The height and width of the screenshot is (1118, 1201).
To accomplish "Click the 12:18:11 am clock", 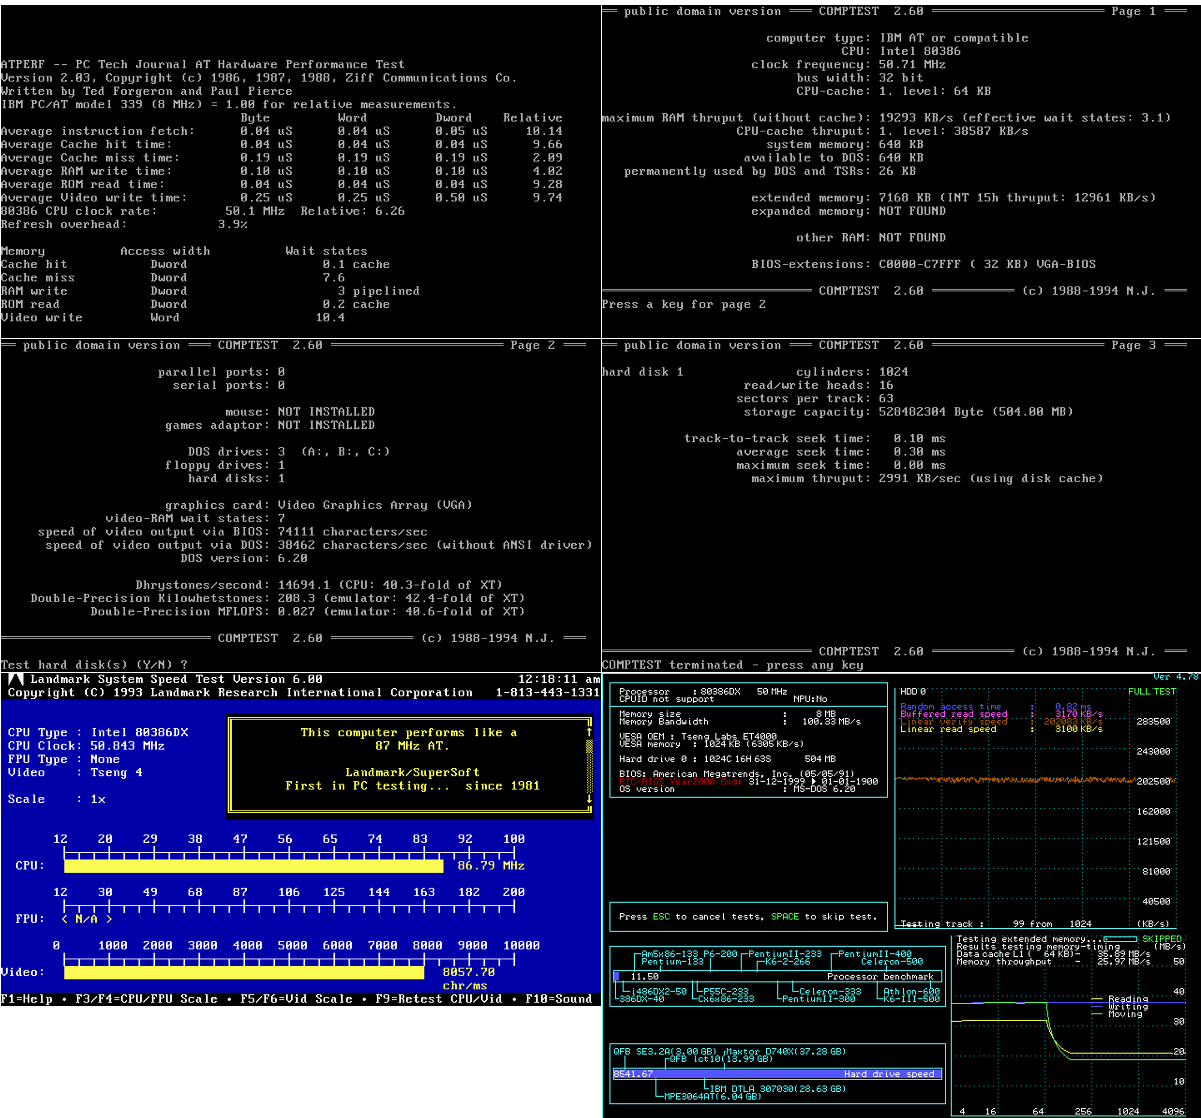I will (x=561, y=680).
